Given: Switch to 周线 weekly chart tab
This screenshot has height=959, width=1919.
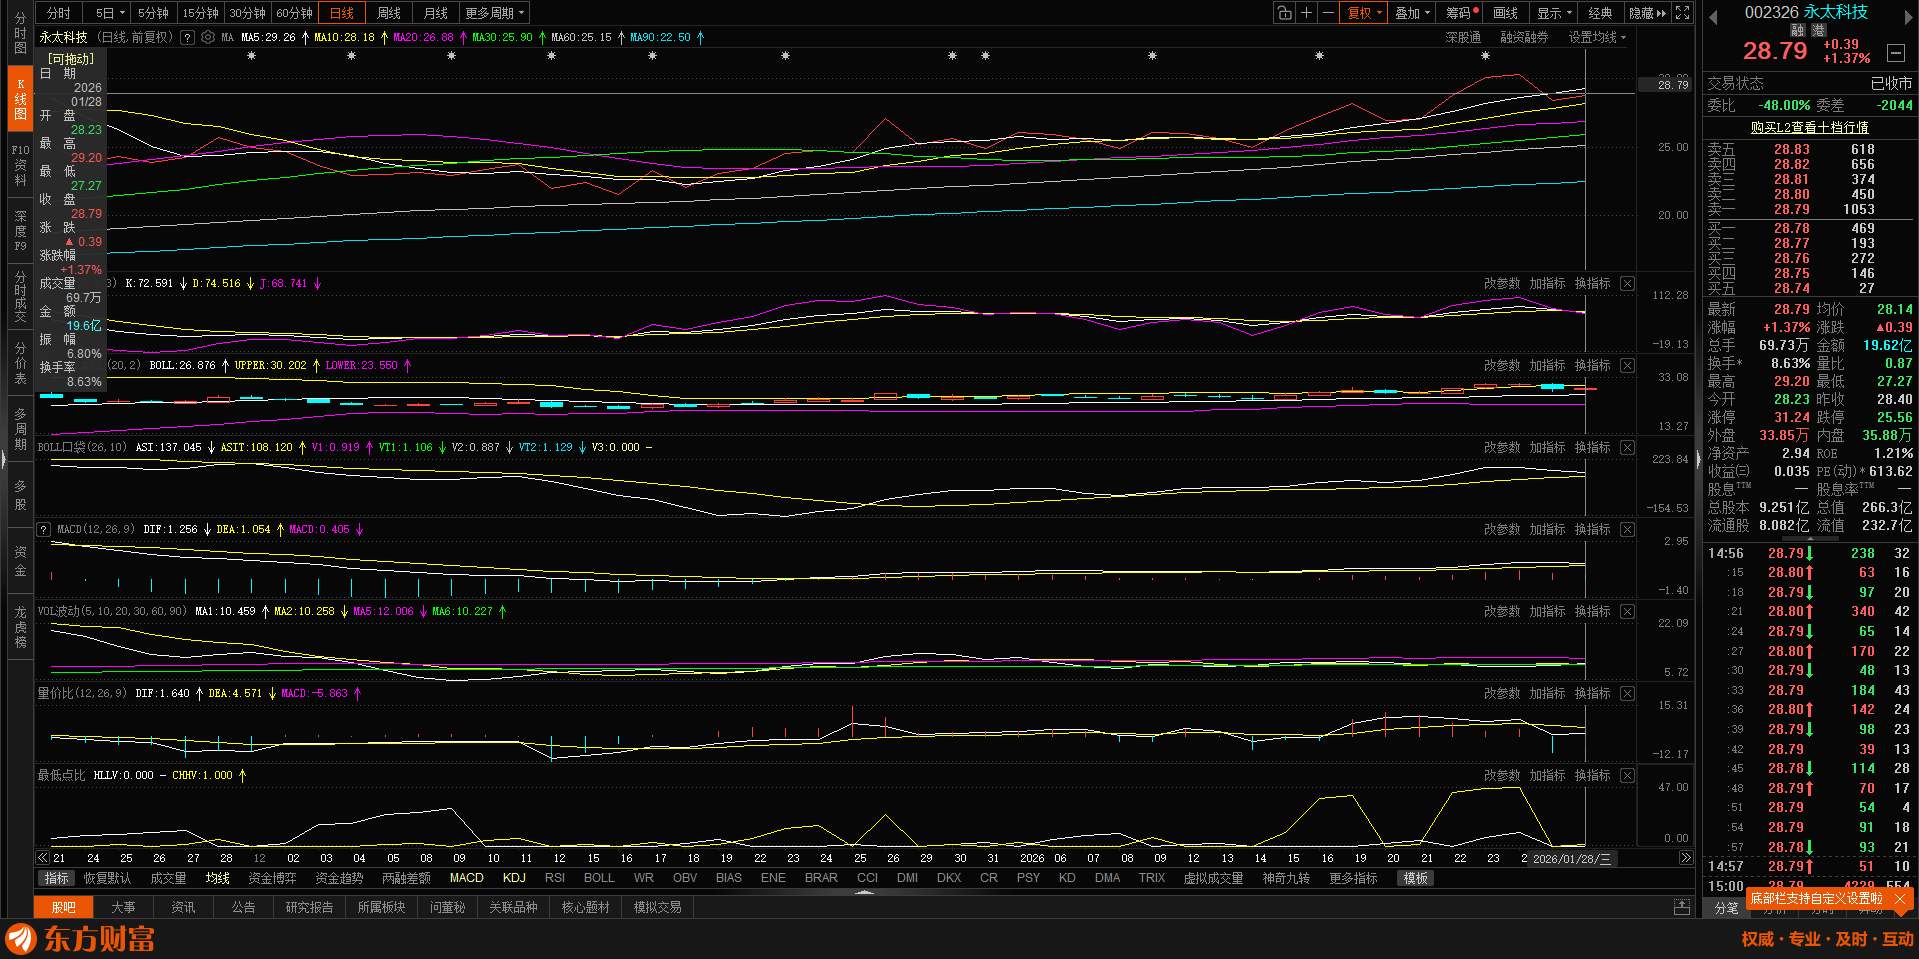Looking at the screenshot, I should click(x=389, y=13).
